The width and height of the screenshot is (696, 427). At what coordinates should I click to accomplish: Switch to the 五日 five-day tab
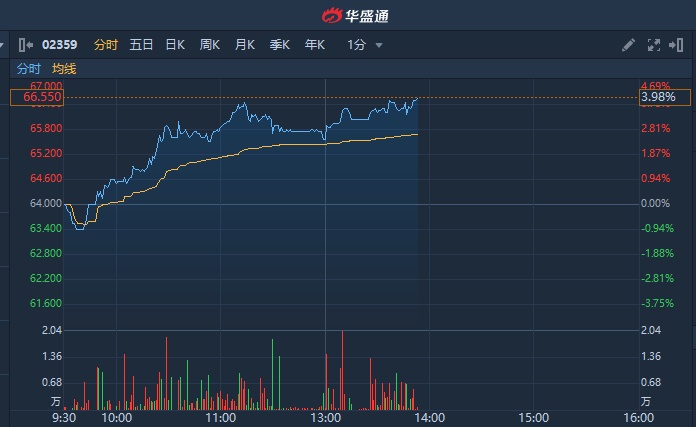point(141,44)
